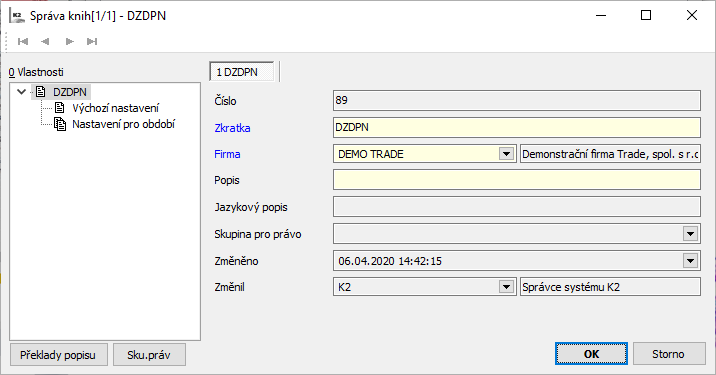Confirm with the OK button
Image resolution: width=716 pixels, height=375 pixels.
[591, 354]
